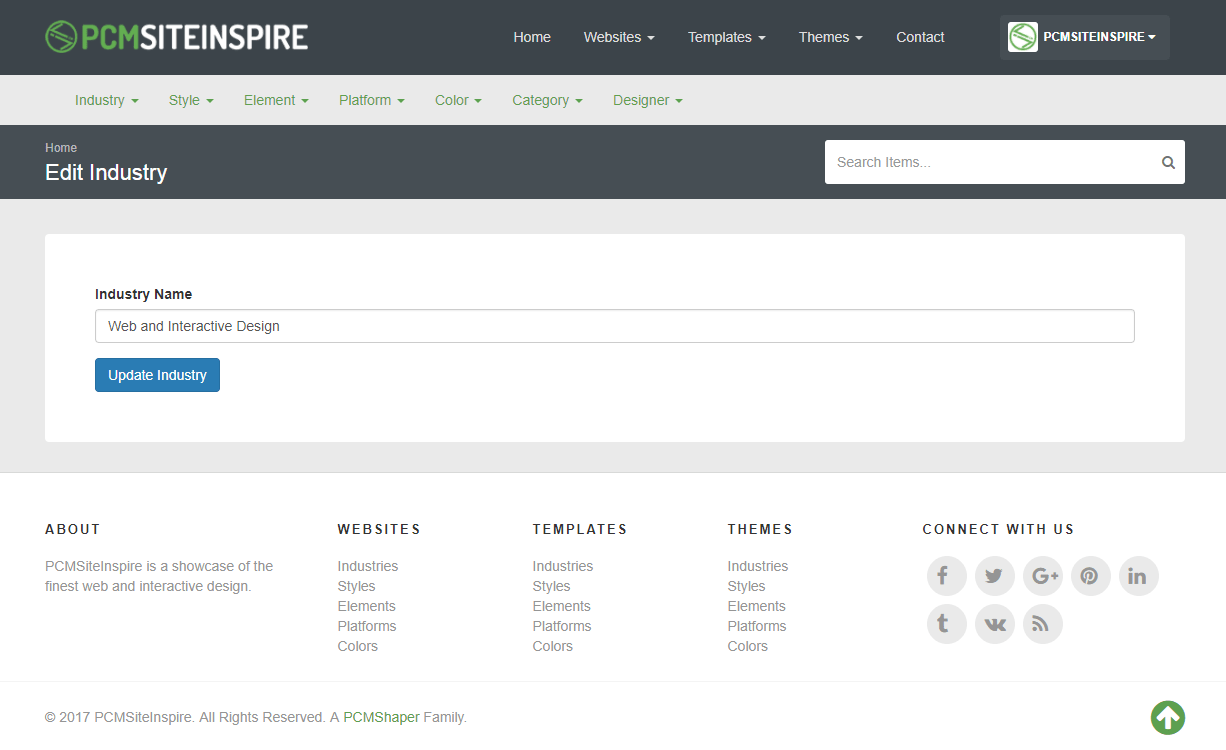Expand the Style filter dropdown
Viewport: 1226px width, 750px height.
click(x=191, y=100)
